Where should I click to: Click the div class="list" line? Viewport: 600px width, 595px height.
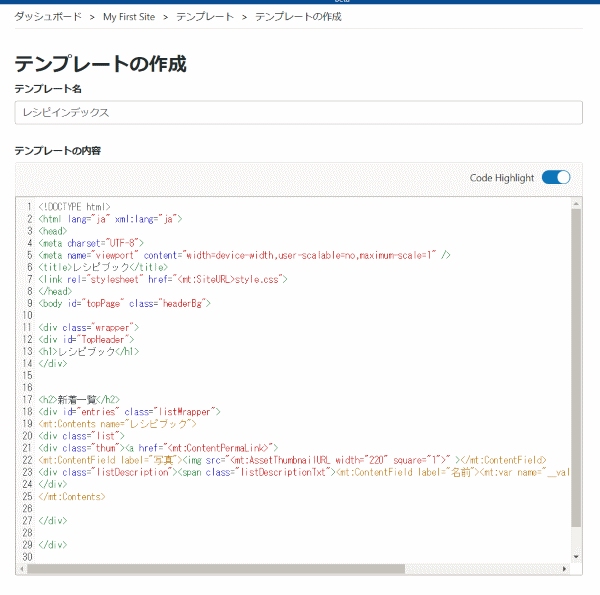tap(82, 436)
